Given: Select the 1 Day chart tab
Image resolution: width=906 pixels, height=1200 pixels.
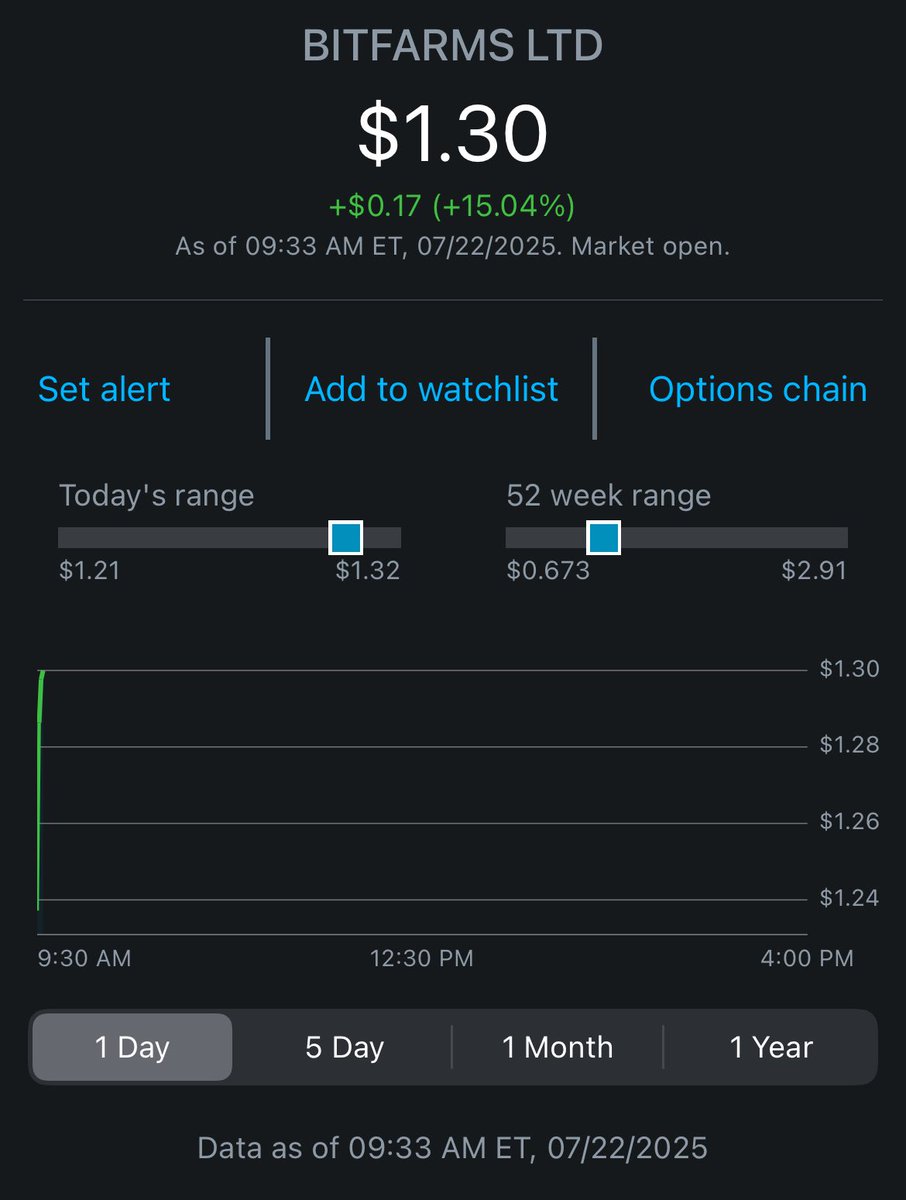Looking at the screenshot, I should coord(132,1047).
